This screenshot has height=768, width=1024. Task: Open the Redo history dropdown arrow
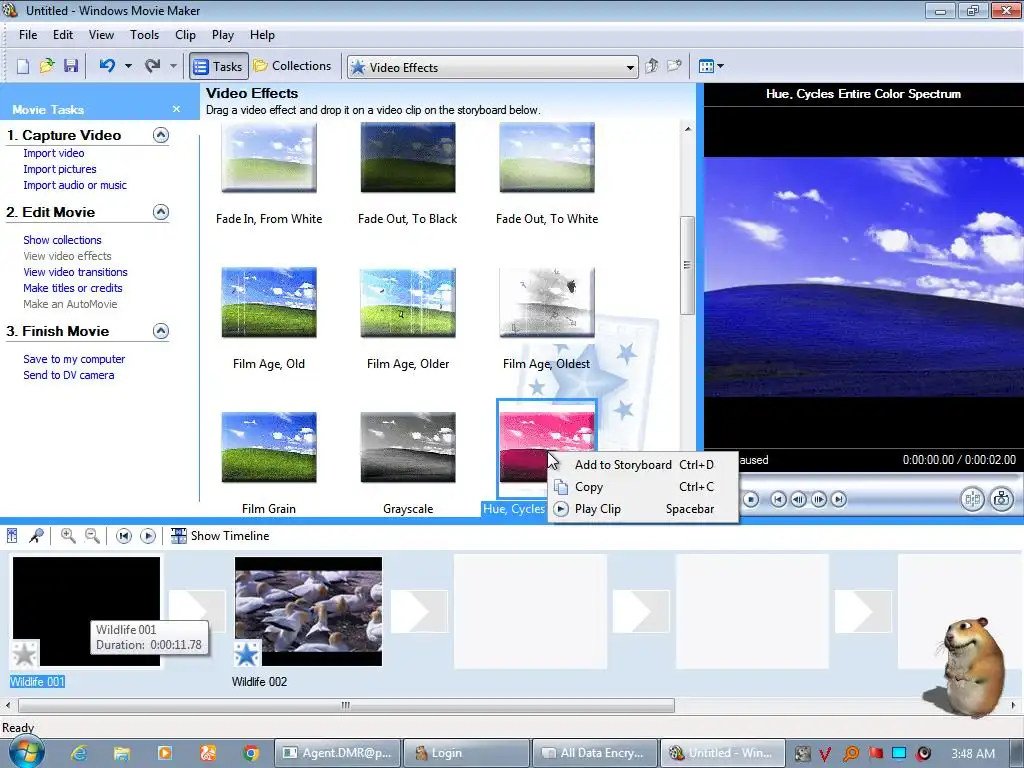(x=173, y=66)
